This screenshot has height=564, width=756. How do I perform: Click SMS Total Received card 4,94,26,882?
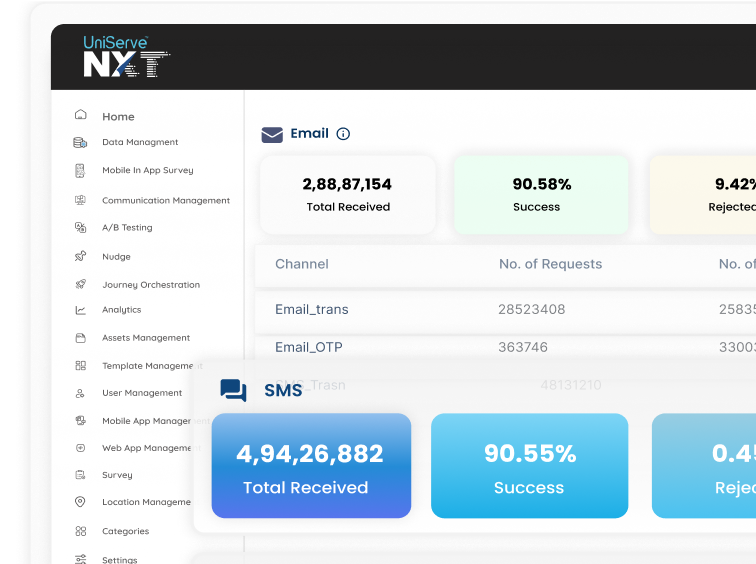311,466
